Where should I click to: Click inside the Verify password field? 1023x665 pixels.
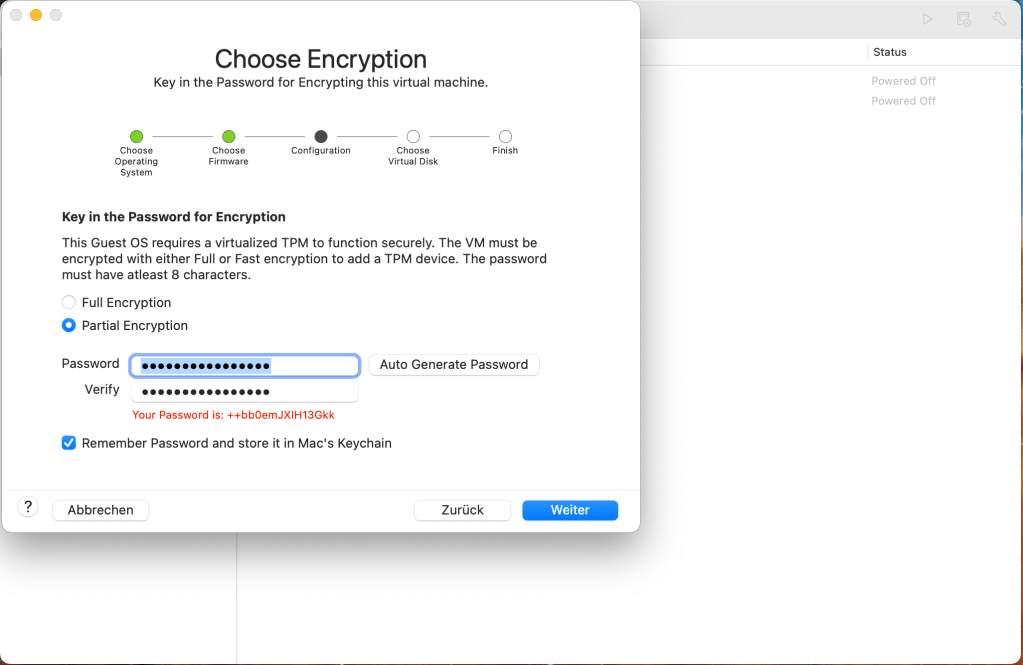[243, 390]
